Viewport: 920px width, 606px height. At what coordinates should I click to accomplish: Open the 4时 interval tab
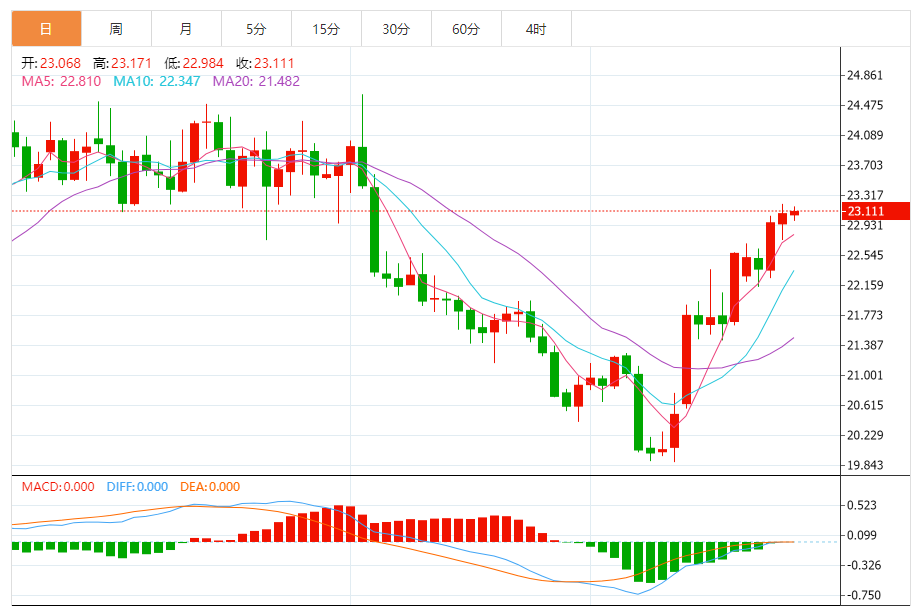coord(536,29)
